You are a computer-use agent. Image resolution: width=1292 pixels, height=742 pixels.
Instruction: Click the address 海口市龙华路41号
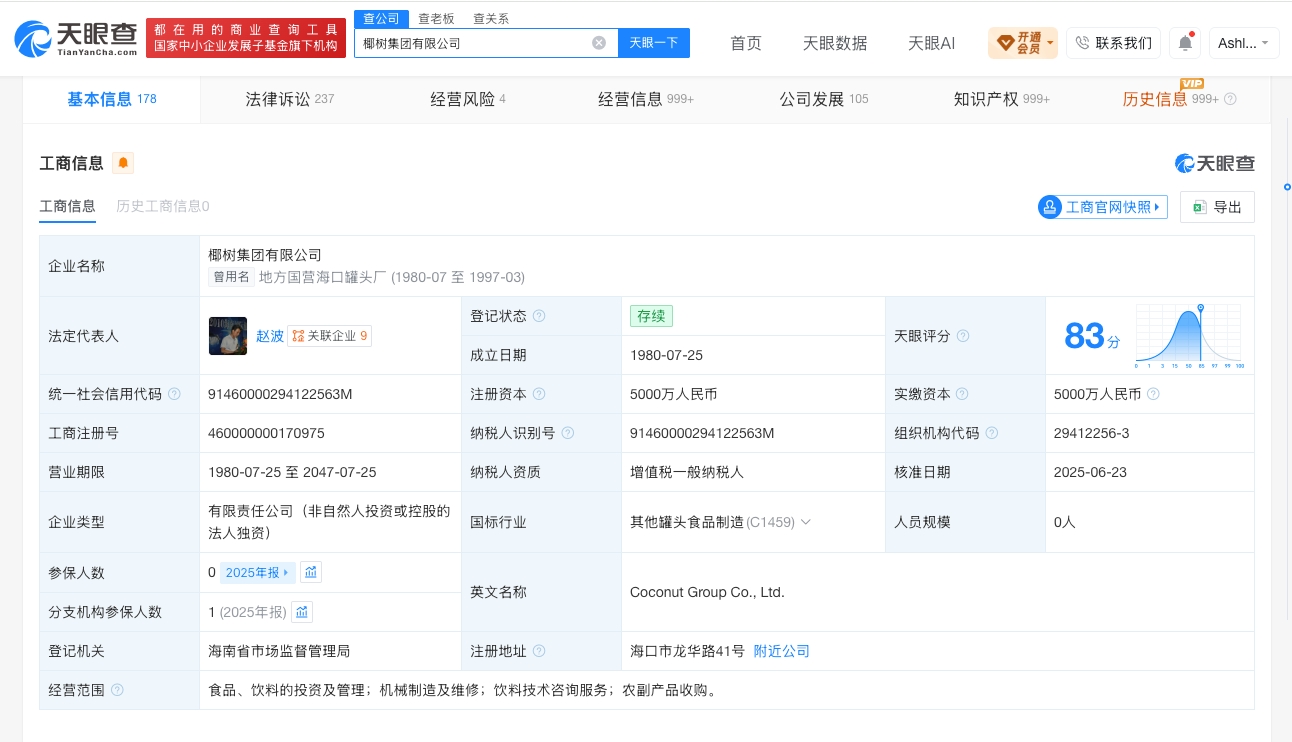click(x=688, y=651)
